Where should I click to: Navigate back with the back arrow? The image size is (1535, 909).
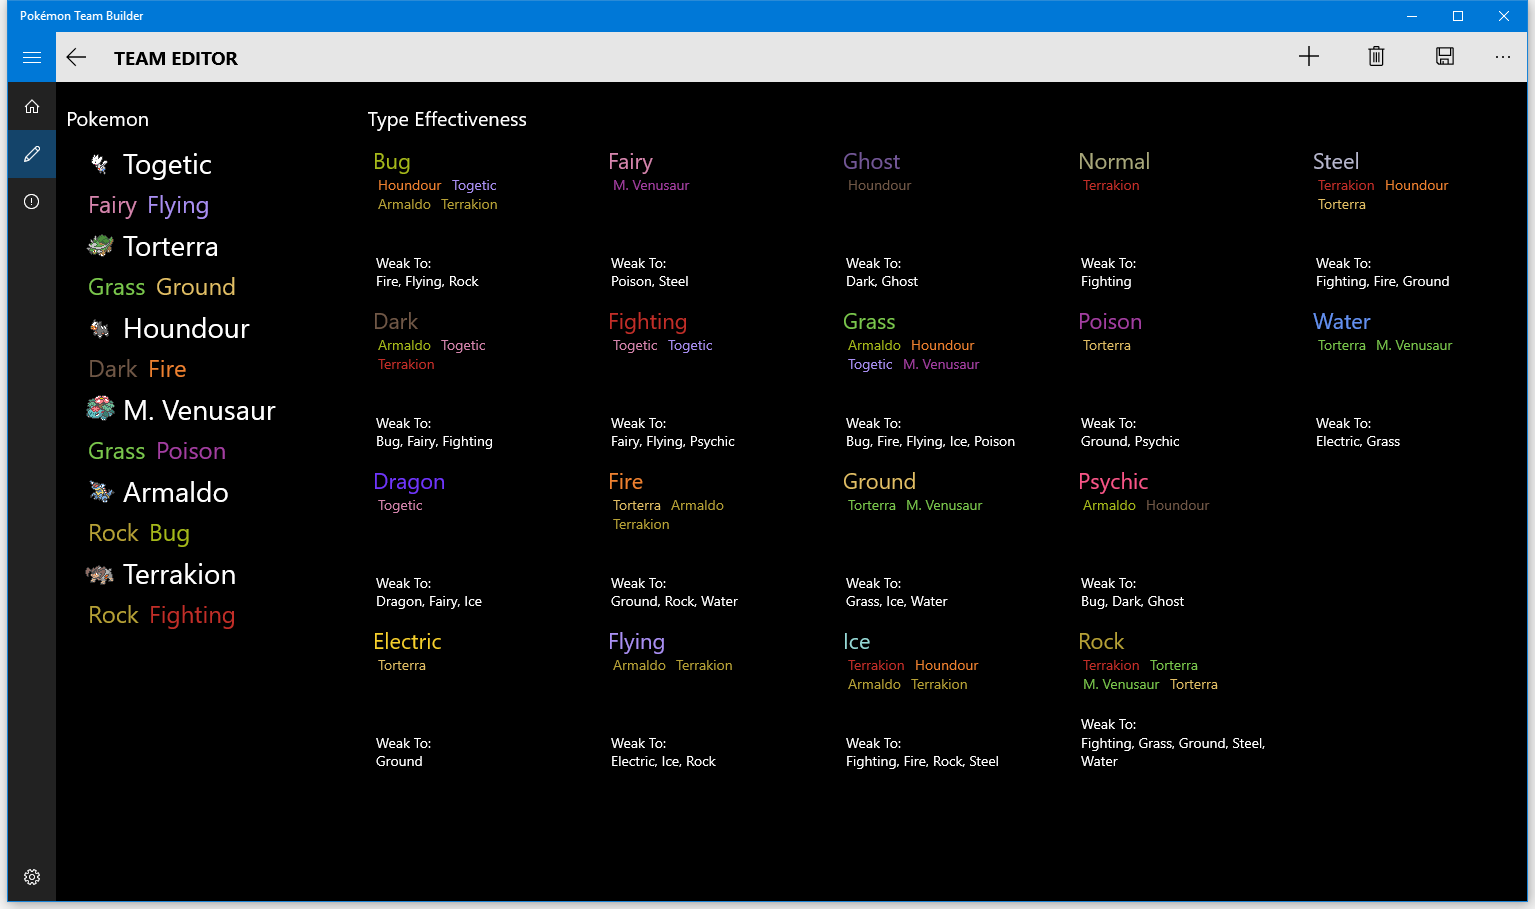76,57
